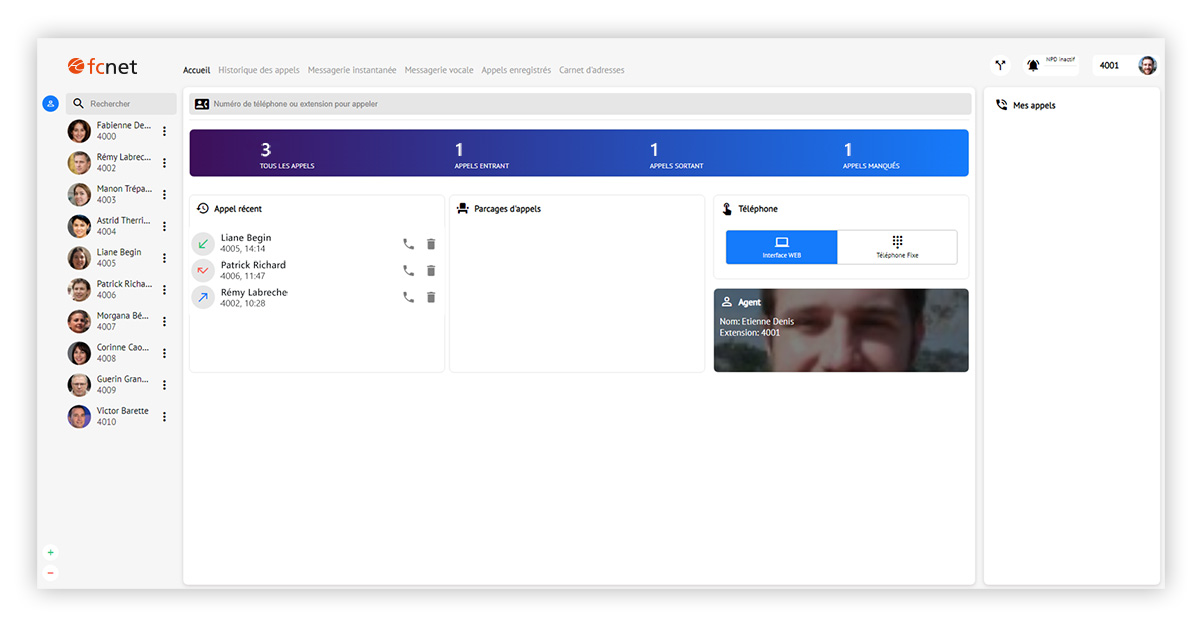Click the red minus zoom-out icon

pos(51,573)
